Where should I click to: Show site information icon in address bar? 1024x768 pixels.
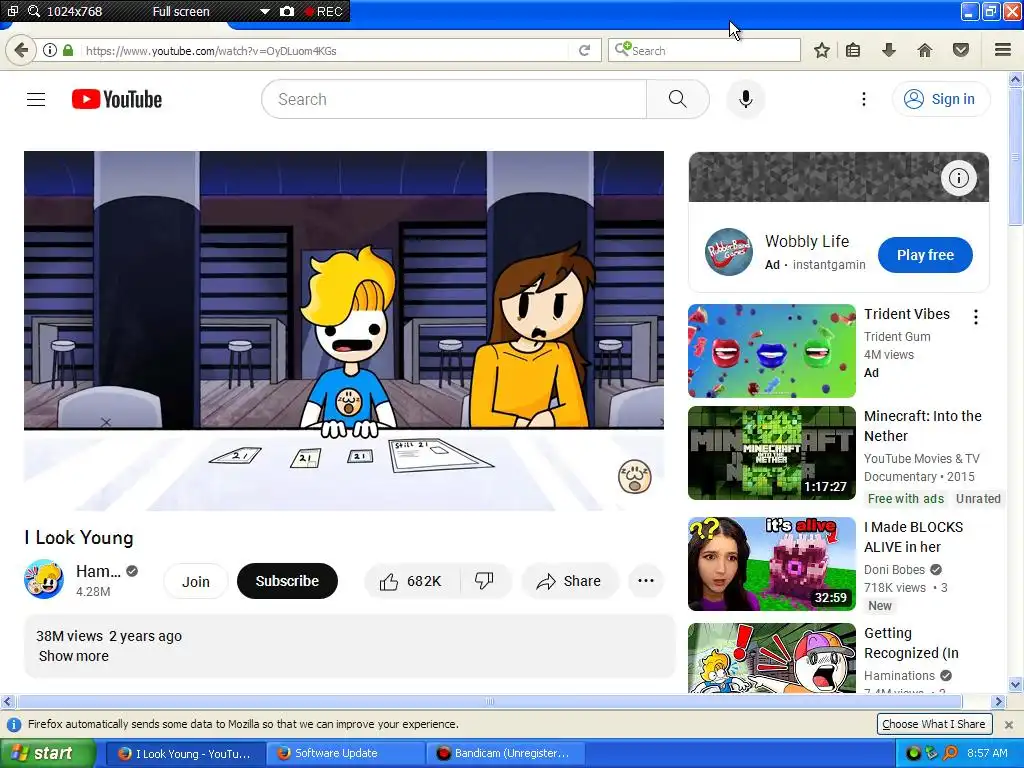50,50
